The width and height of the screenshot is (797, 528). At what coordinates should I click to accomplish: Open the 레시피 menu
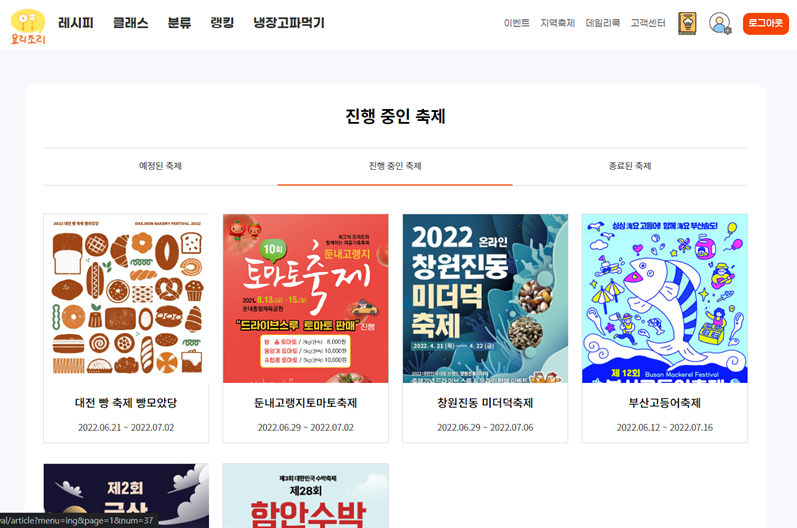pos(76,23)
